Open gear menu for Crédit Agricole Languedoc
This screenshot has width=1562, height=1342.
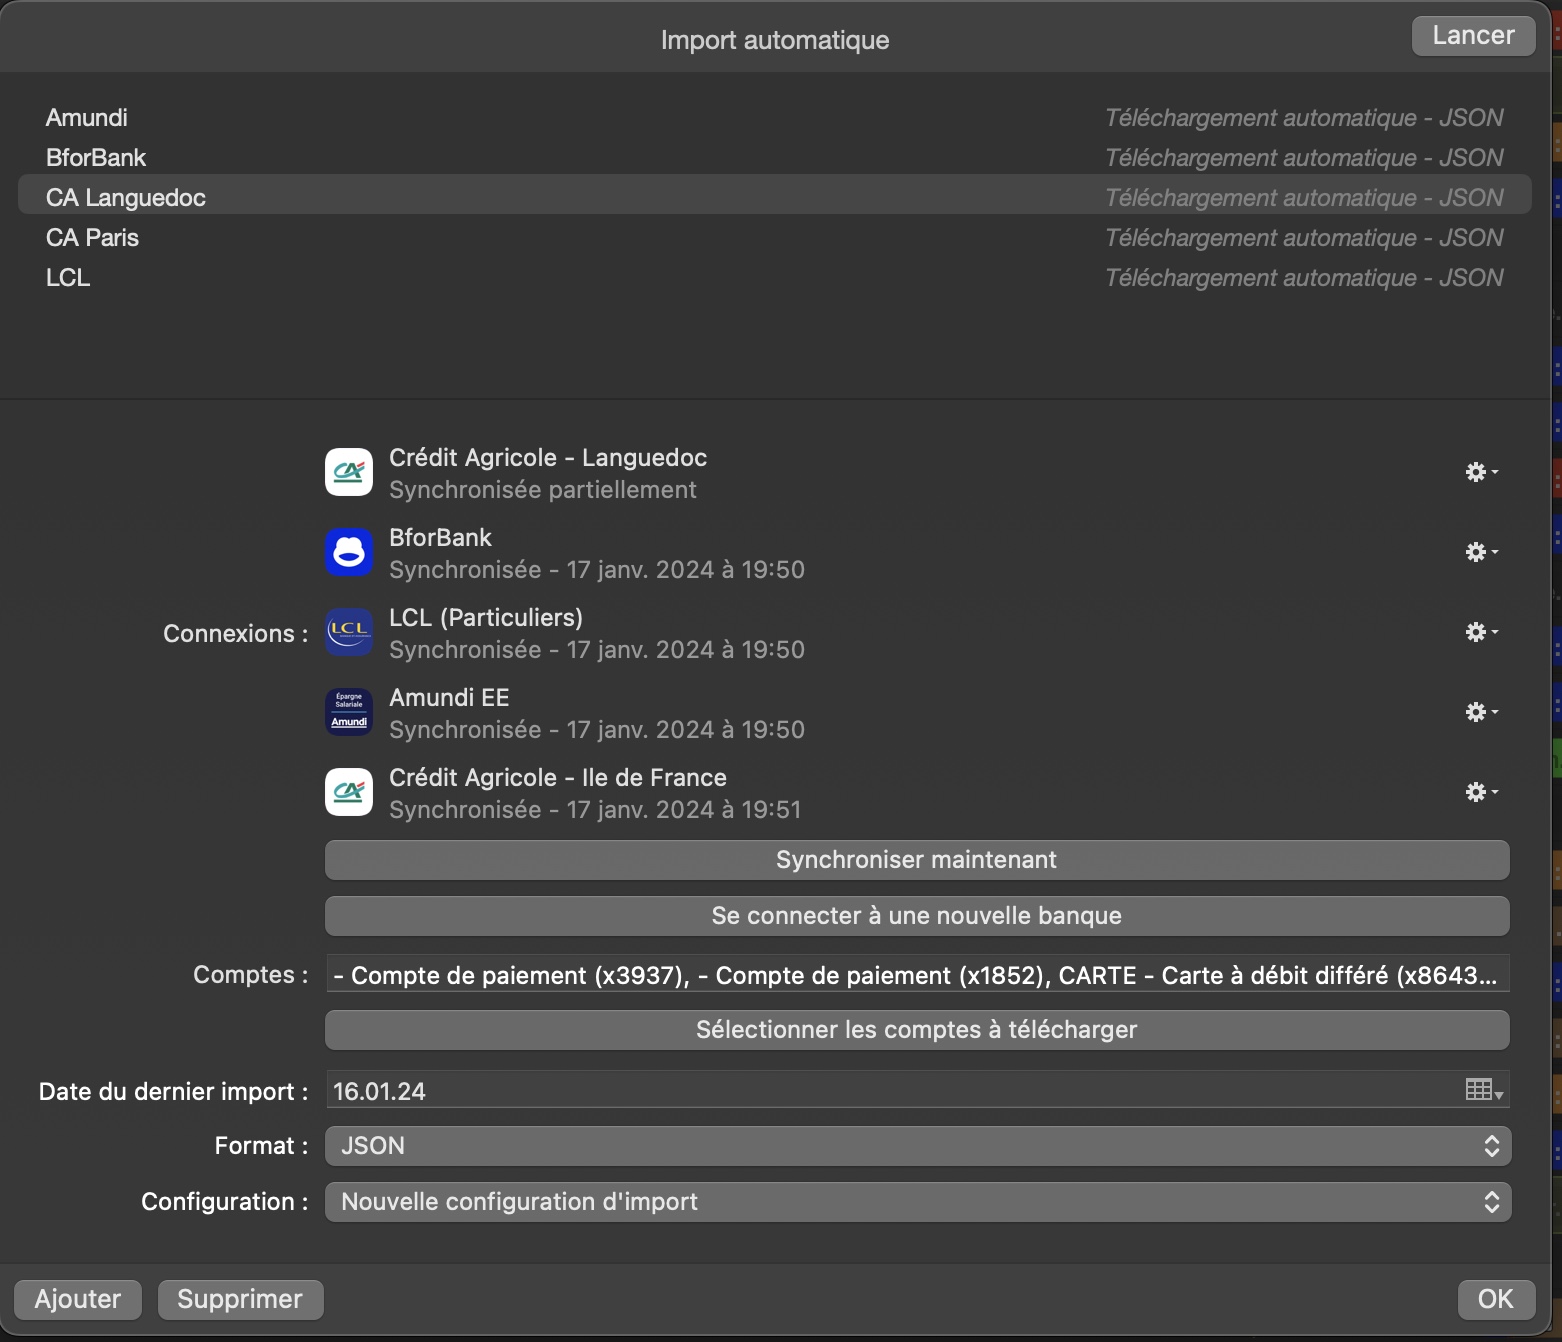[1481, 472]
